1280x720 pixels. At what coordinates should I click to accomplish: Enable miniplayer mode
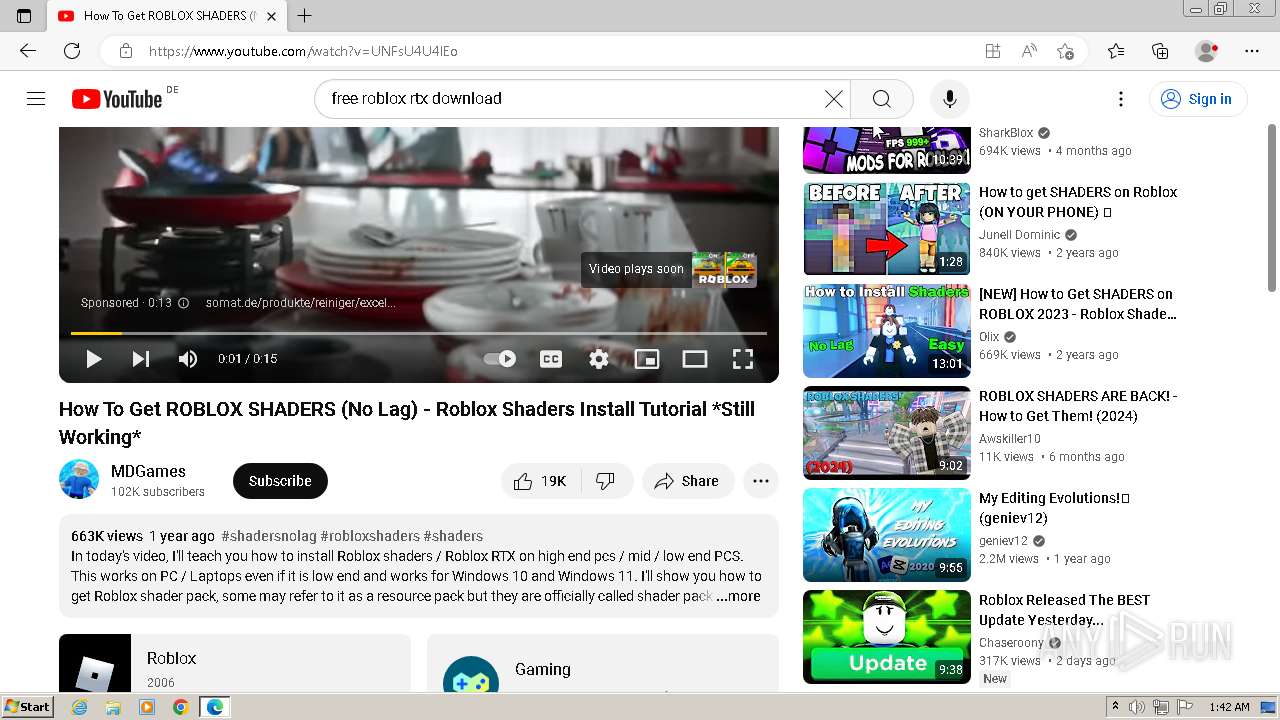(647, 359)
